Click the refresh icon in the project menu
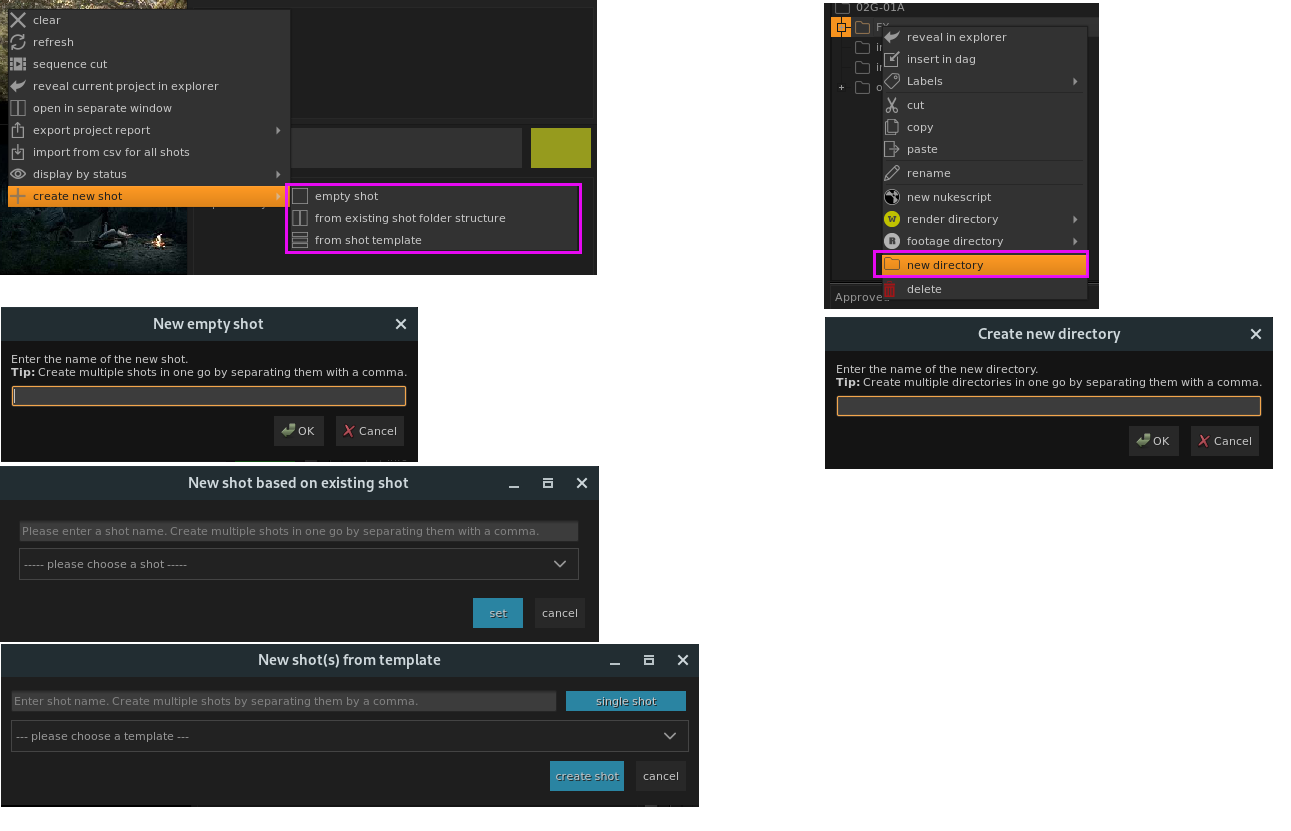 point(18,42)
